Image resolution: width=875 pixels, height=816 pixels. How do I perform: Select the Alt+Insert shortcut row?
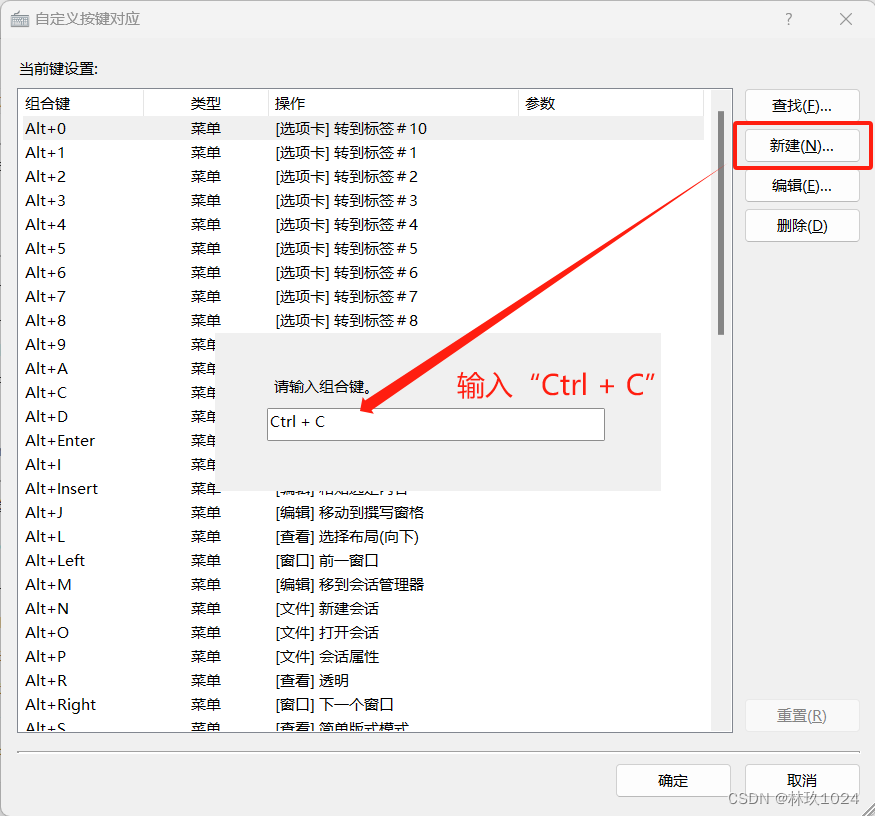pyautogui.click(x=60, y=488)
